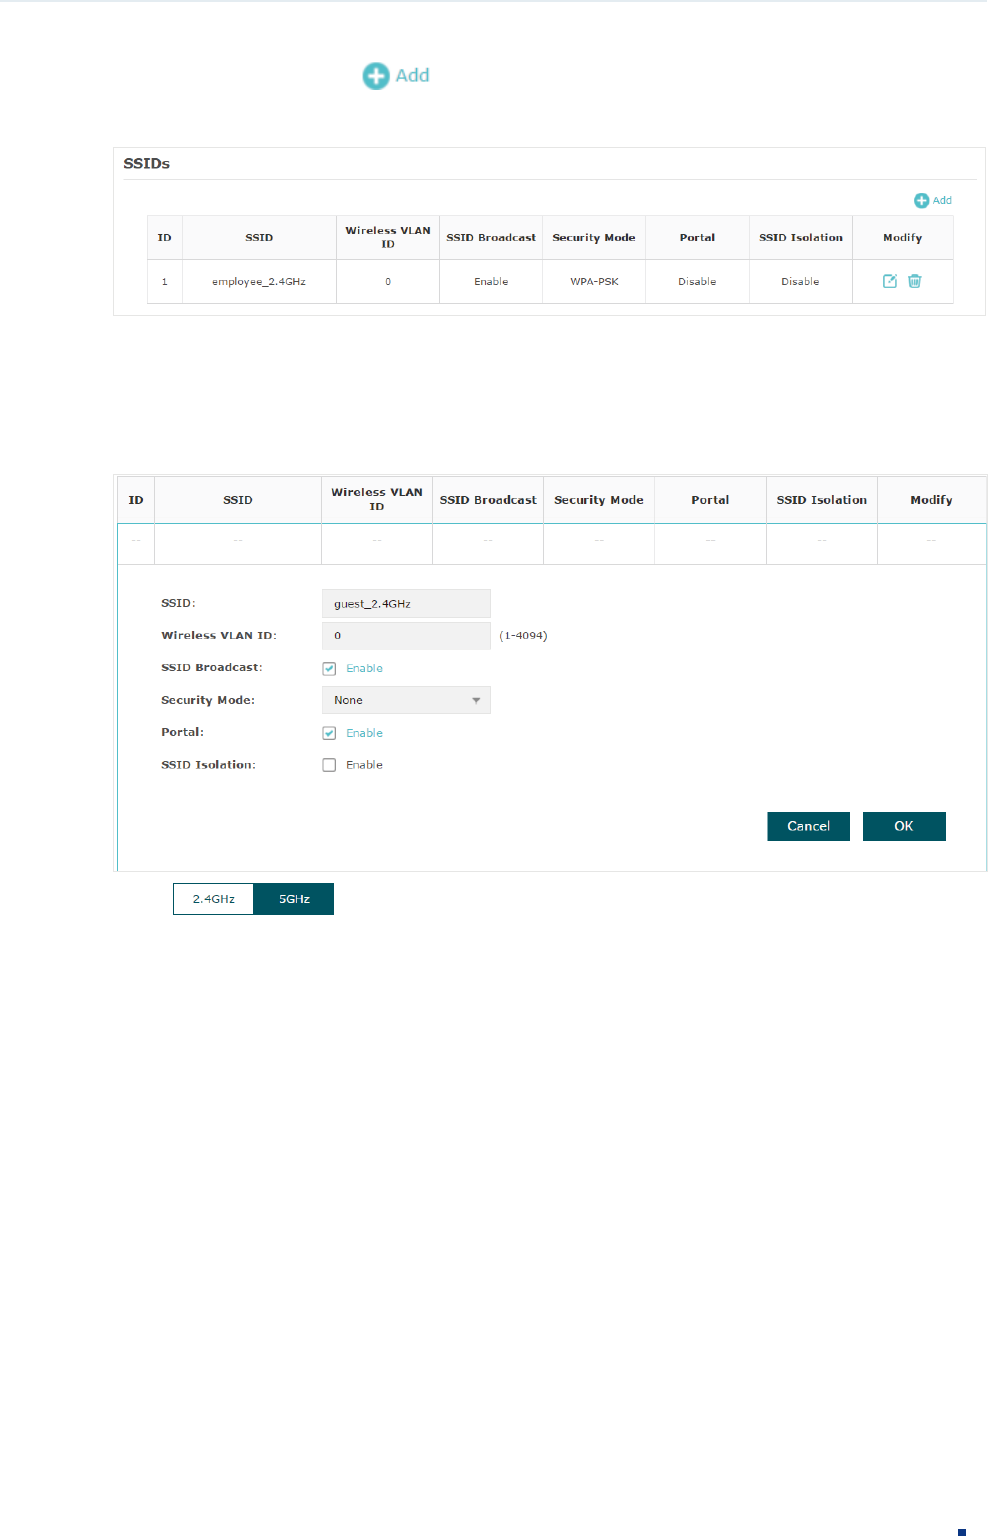This screenshot has width=988, height=1538.
Task: Click the small Add icon in SSIDs panel
Action: (922, 201)
